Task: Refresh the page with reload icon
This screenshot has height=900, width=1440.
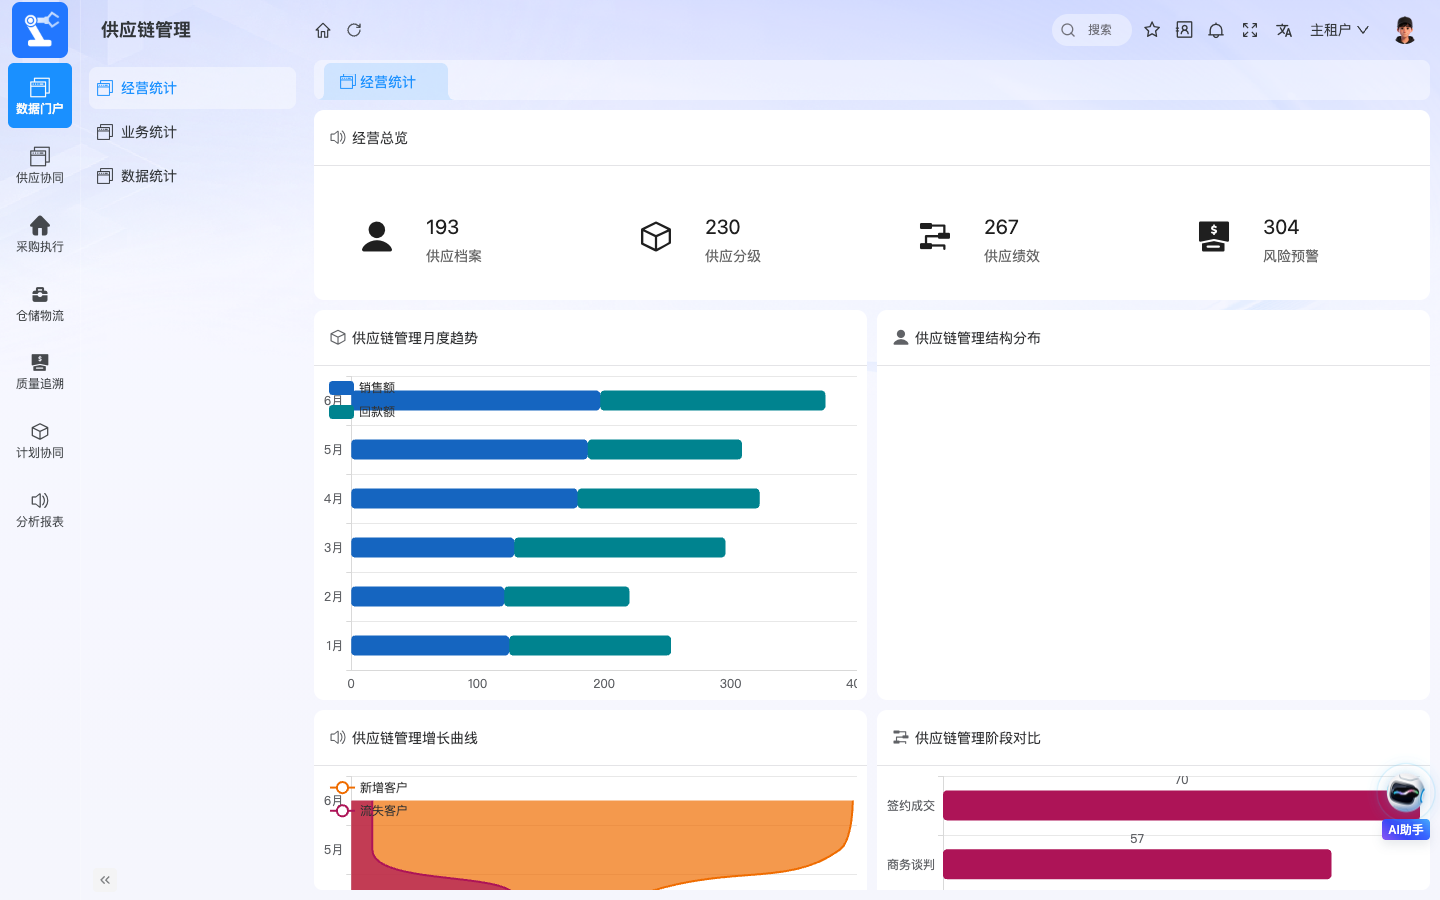Action: tap(354, 30)
